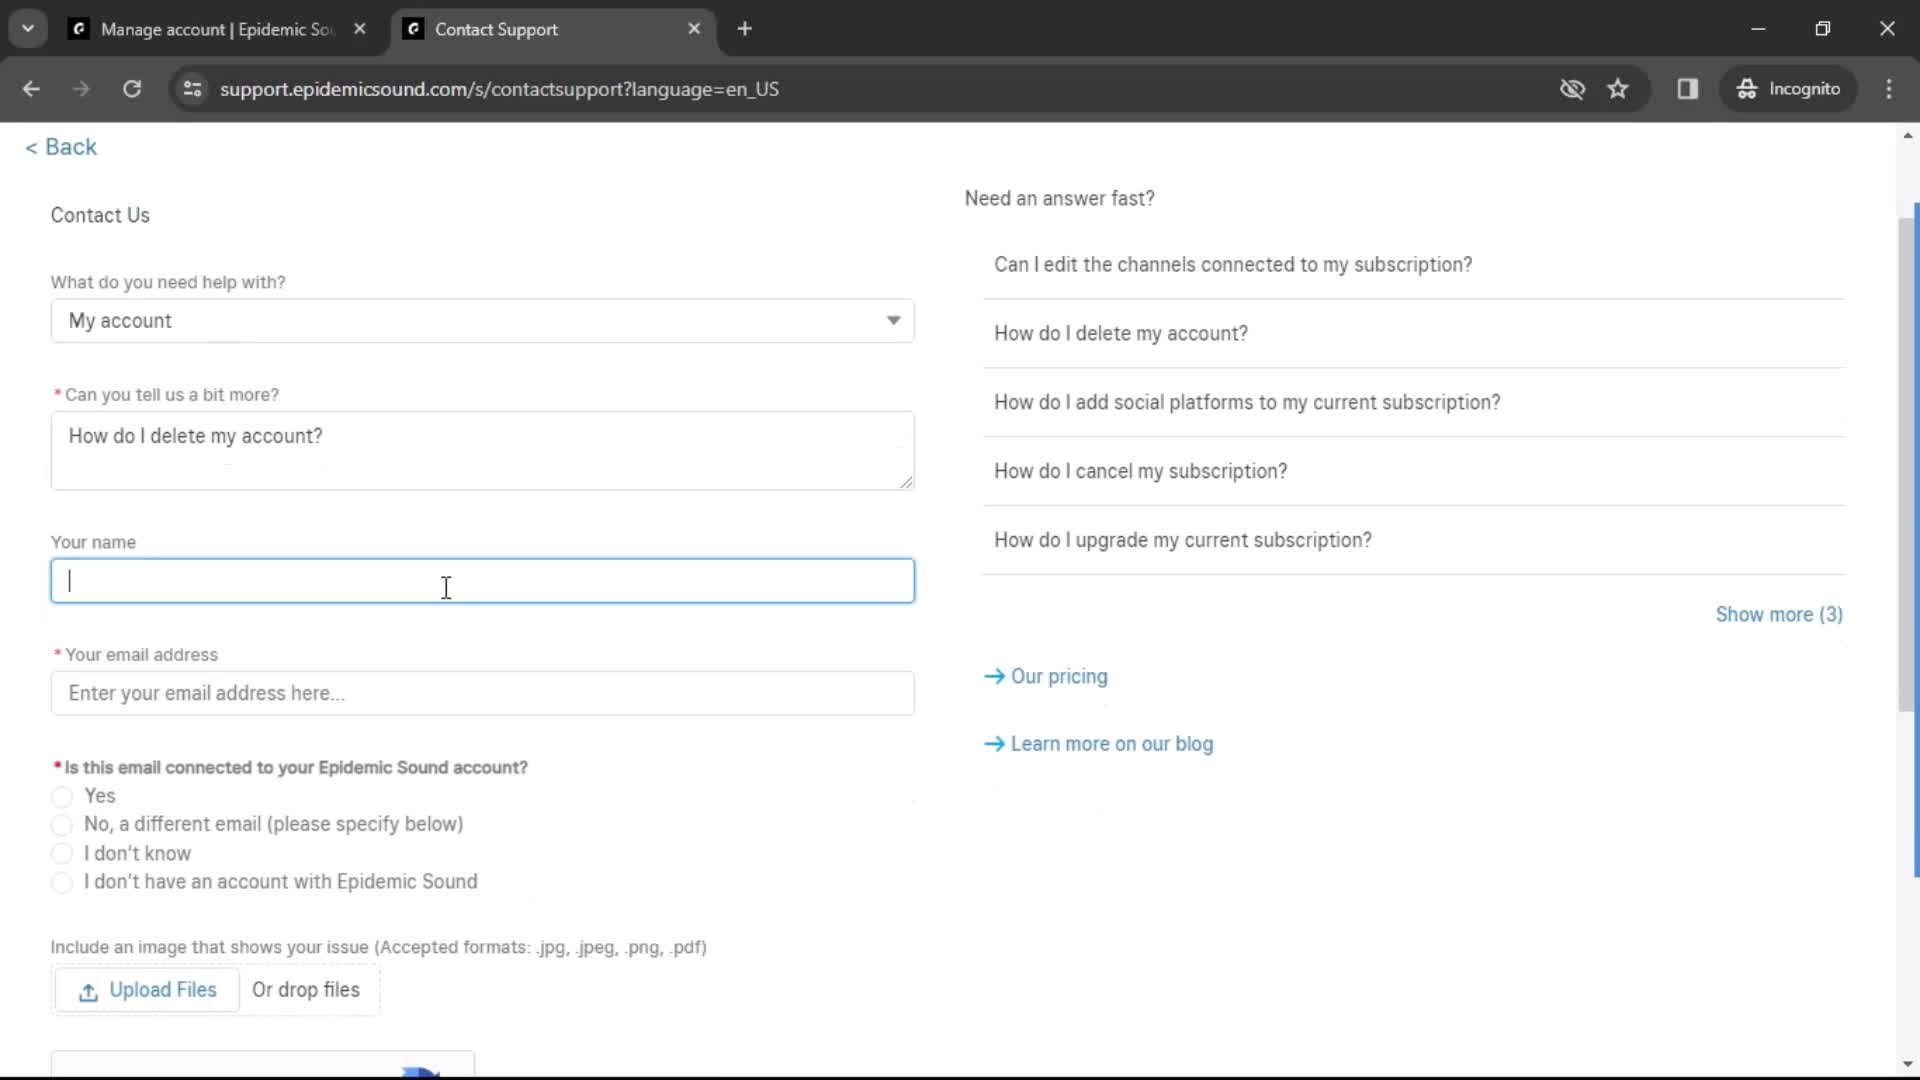Viewport: 1920px width, 1080px height.
Task: Choose the 'I don't know' radio option
Action: (62, 854)
